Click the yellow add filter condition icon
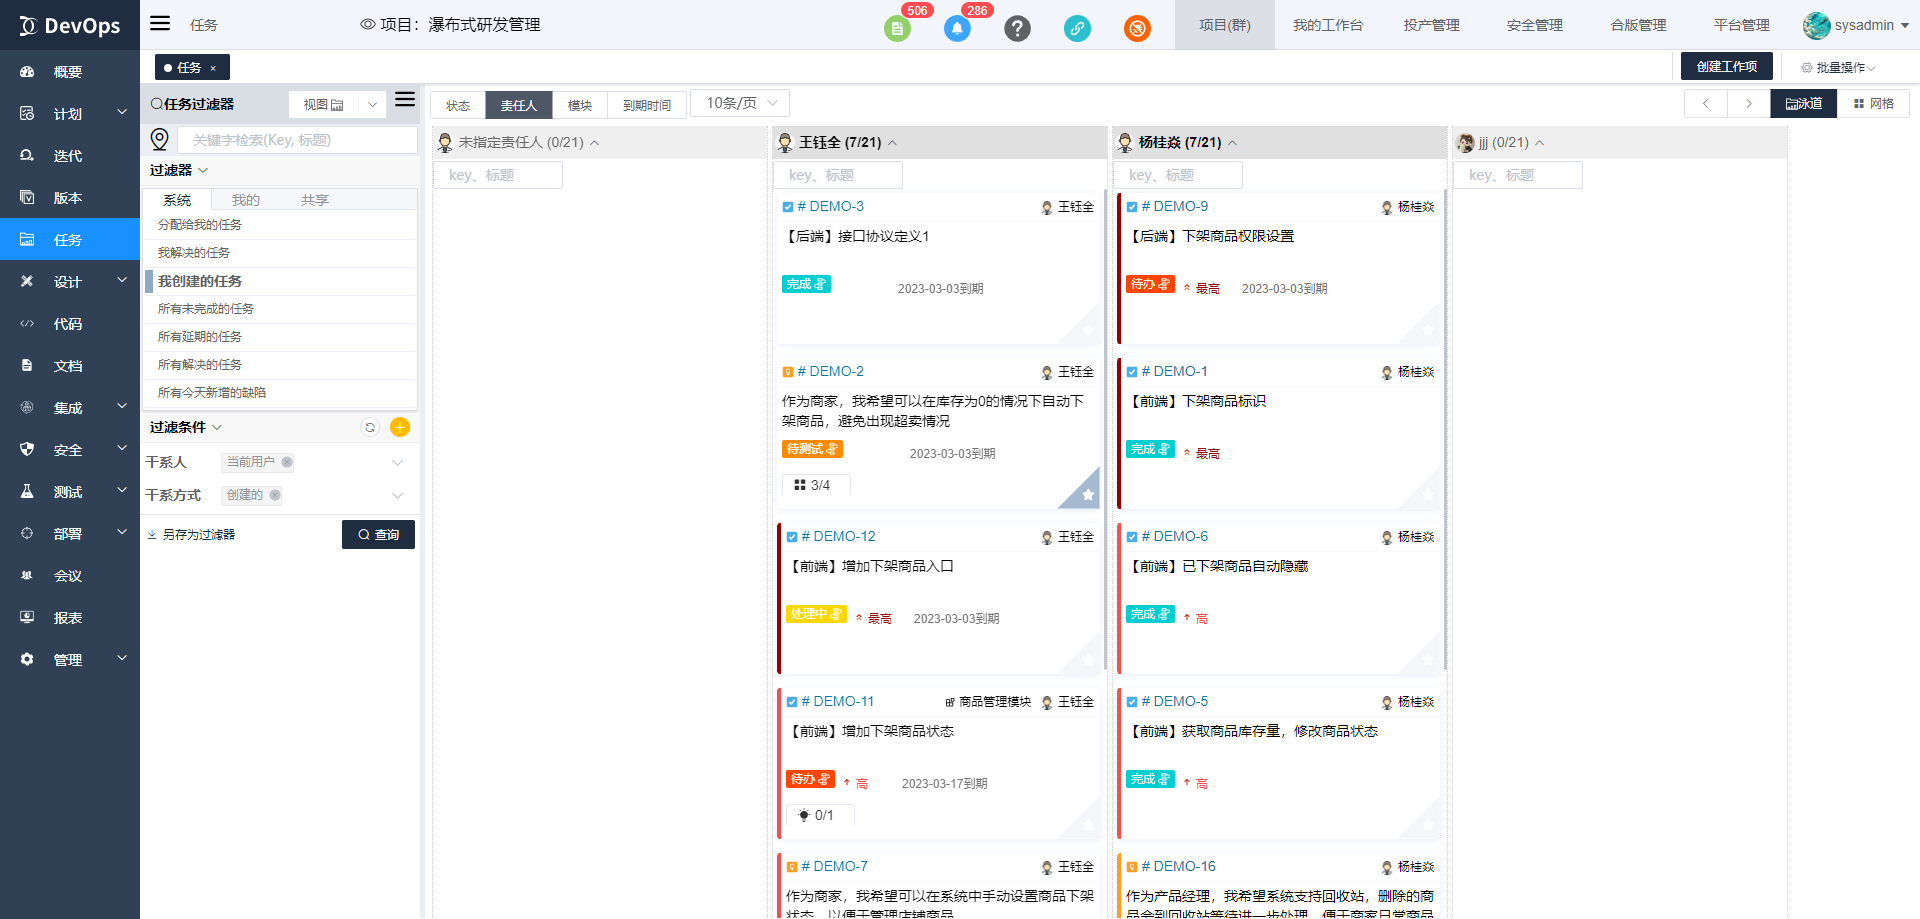The height and width of the screenshot is (919, 1920). point(400,428)
